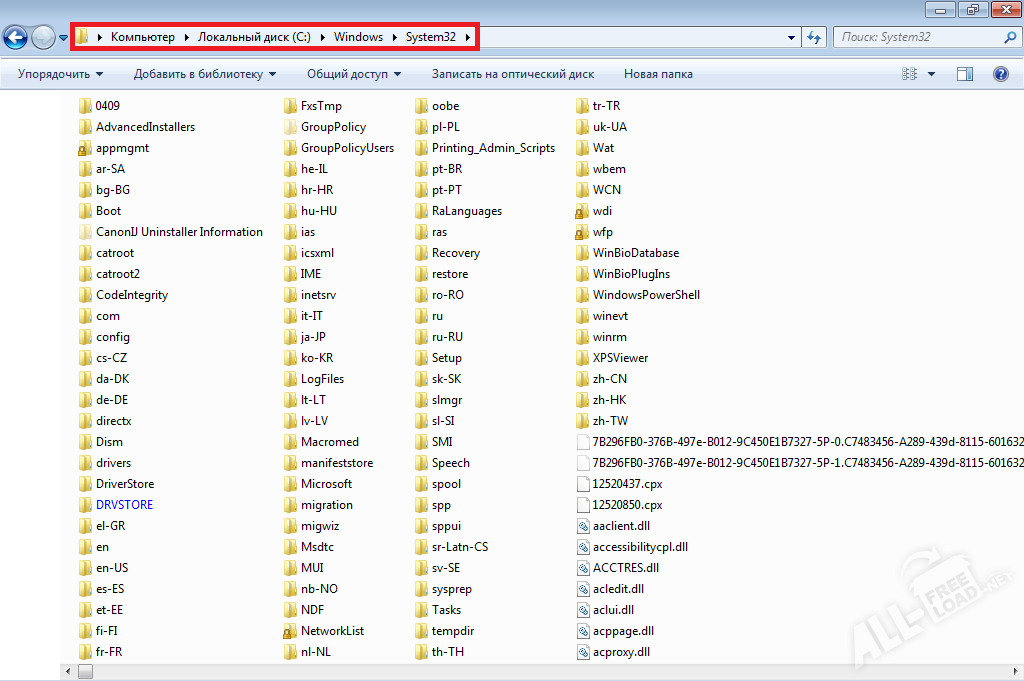Image resolution: width=1024 pixels, height=681 pixels.
Task: Click the Windows breadcrumb segment
Action: click(358, 38)
